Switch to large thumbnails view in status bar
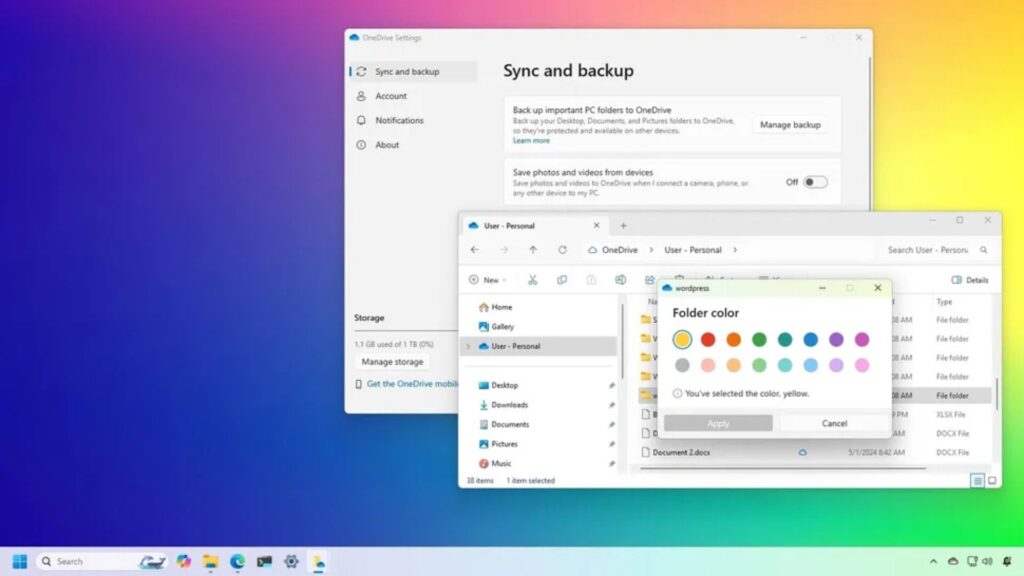Image resolution: width=1024 pixels, height=576 pixels. [992, 481]
